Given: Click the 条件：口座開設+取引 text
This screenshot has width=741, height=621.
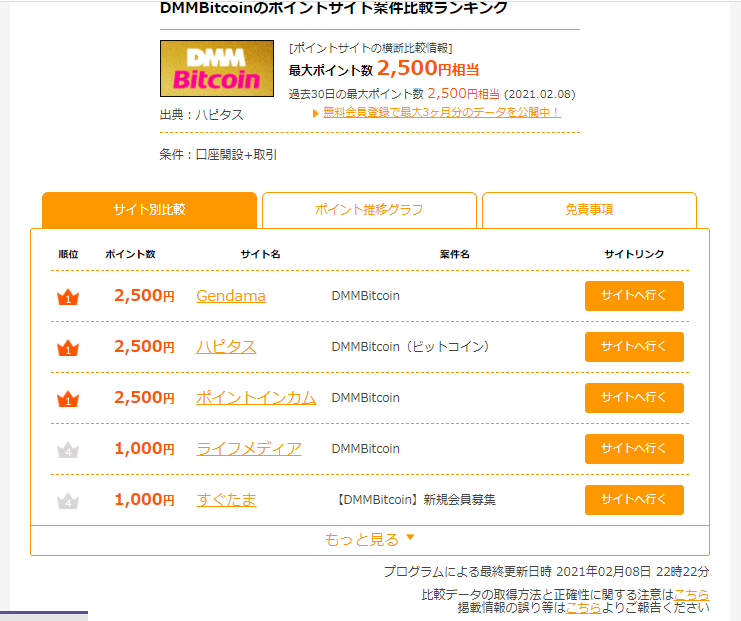Looking at the screenshot, I should (218, 155).
